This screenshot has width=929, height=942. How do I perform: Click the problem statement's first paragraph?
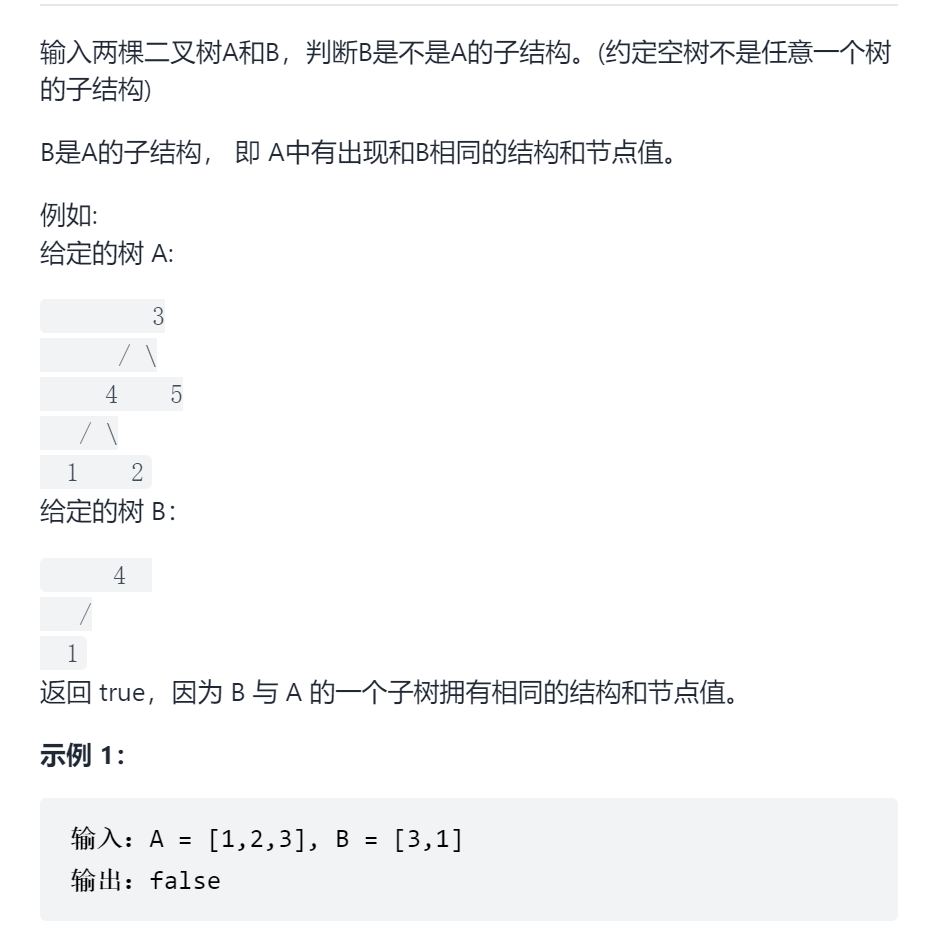(466, 71)
